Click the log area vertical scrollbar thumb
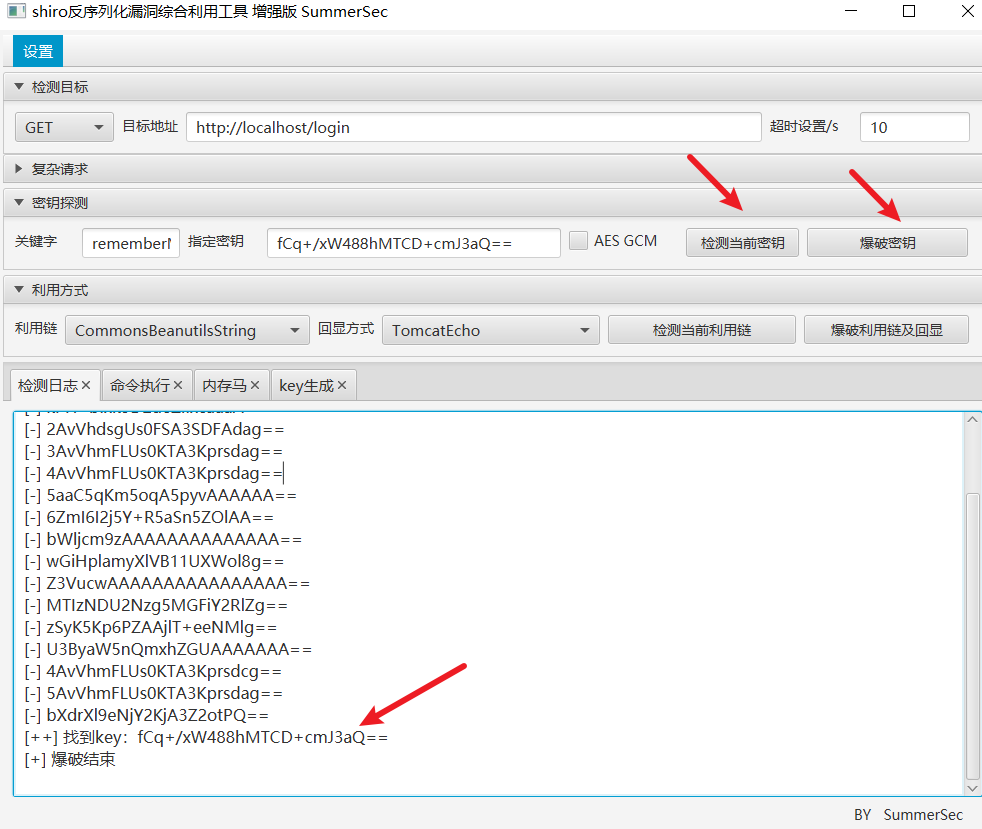982x829 pixels. tap(972, 636)
